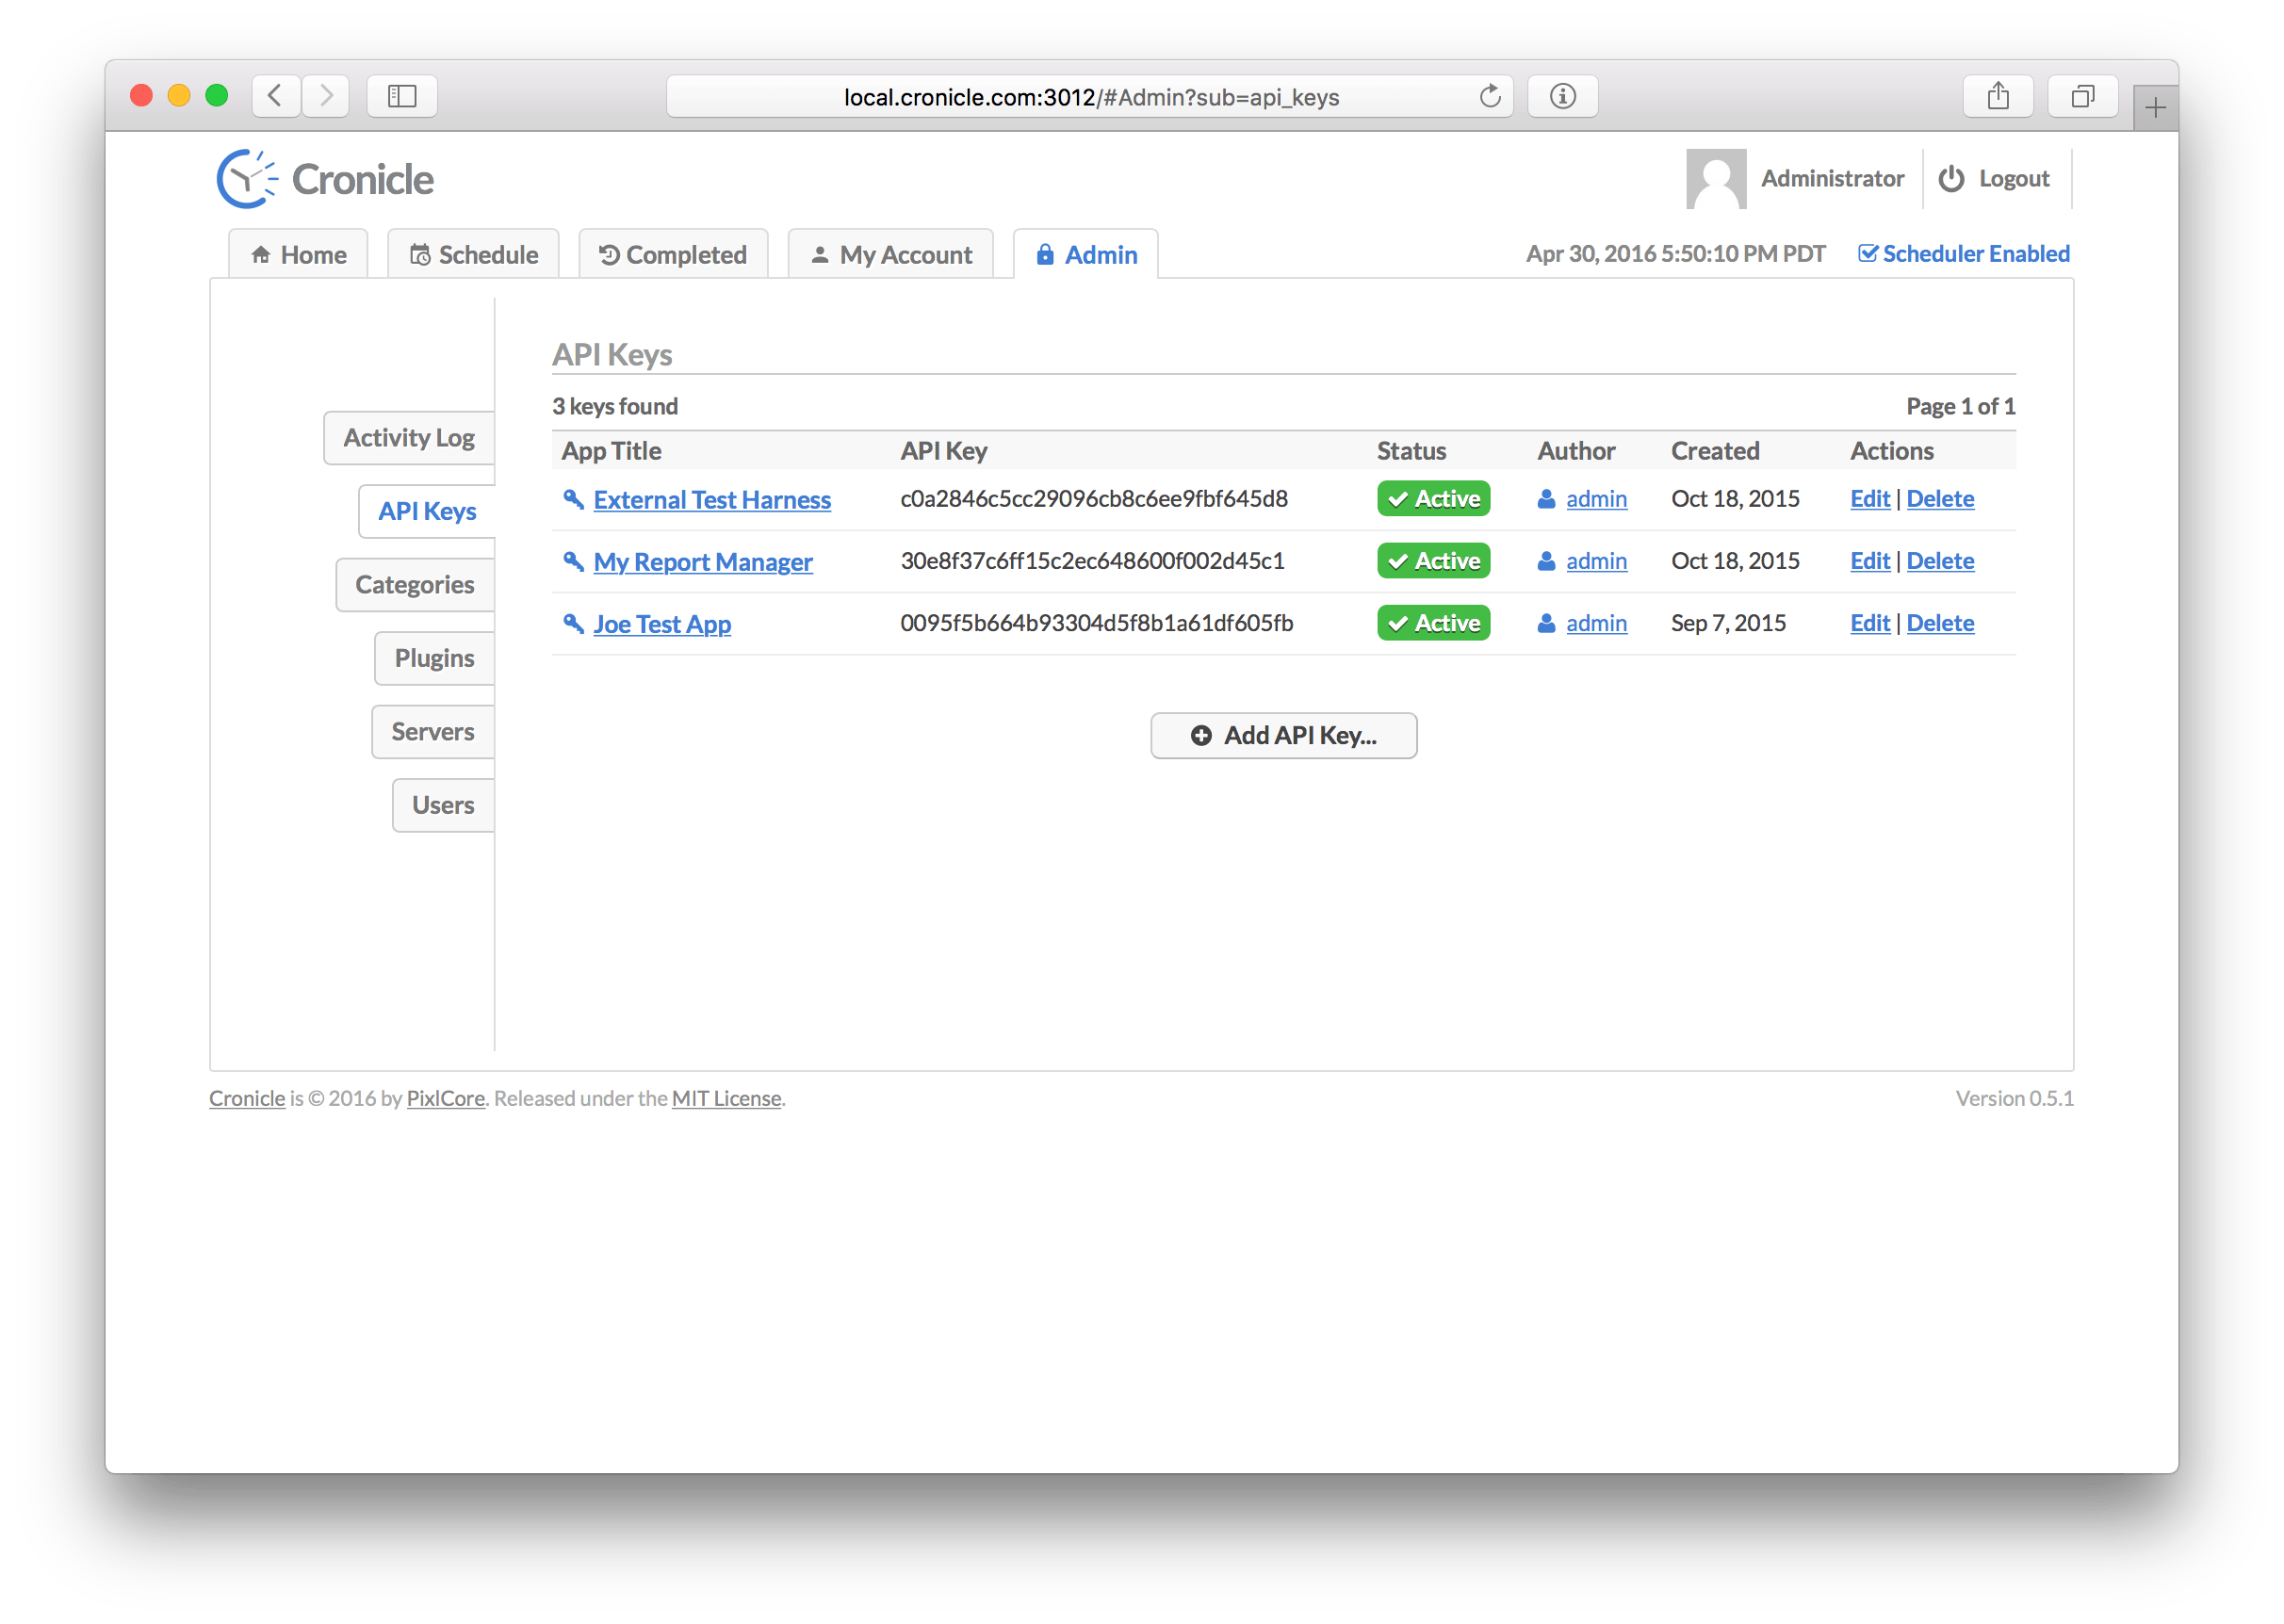This screenshot has height=1624, width=2284.
Task: Click the Cronicle clock logo icon
Action: click(x=246, y=179)
